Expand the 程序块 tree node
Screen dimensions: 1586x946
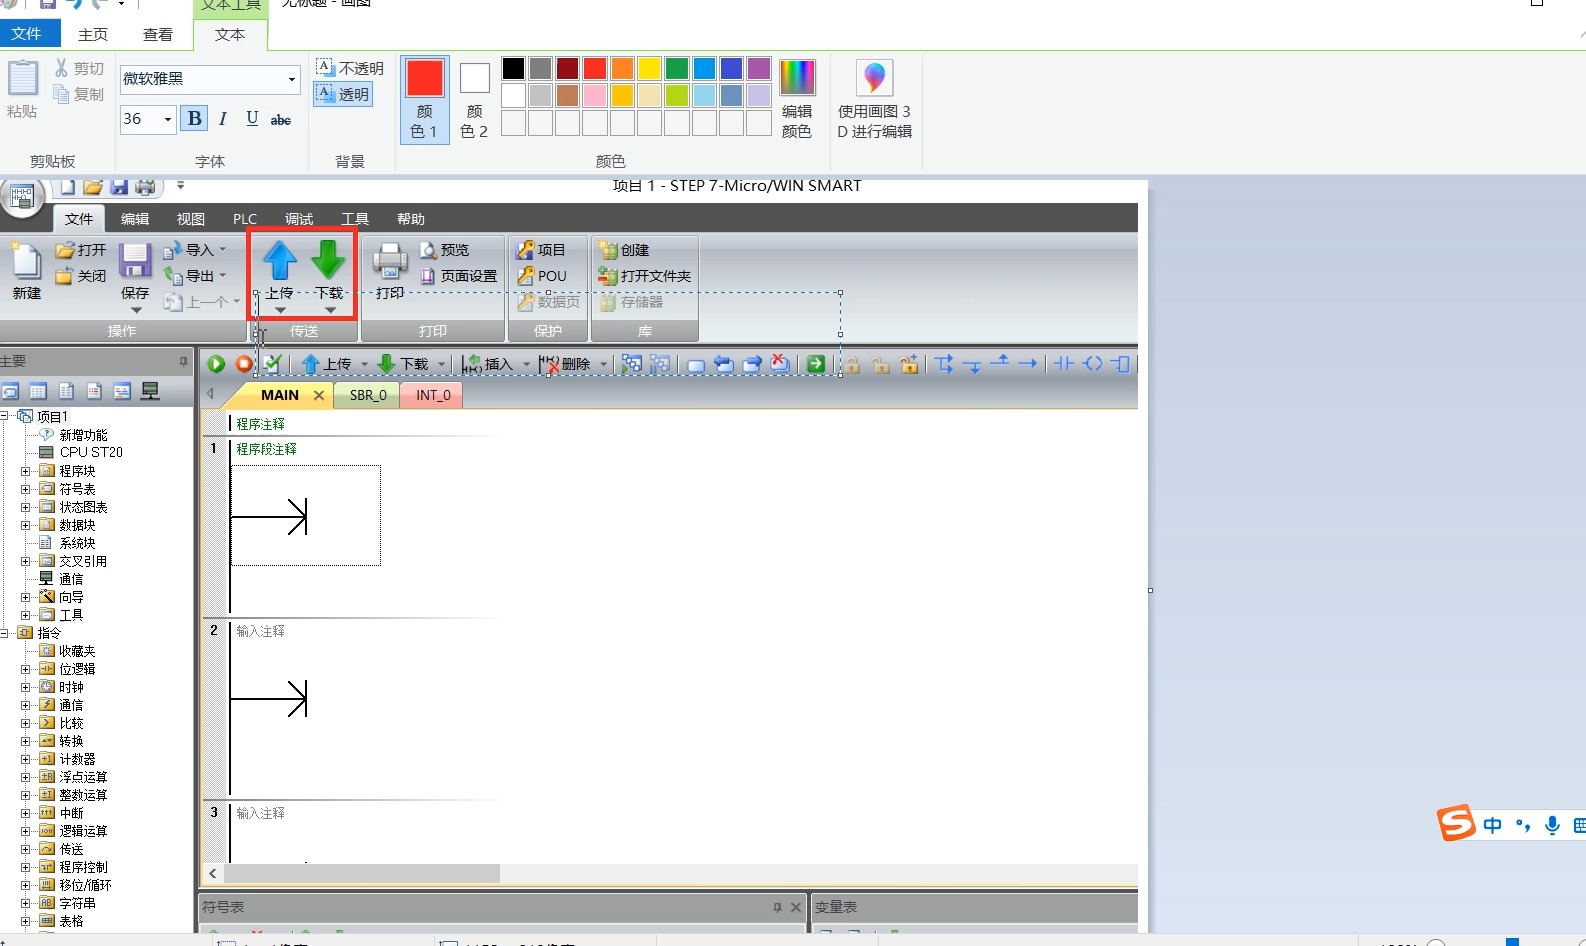tap(26, 471)
